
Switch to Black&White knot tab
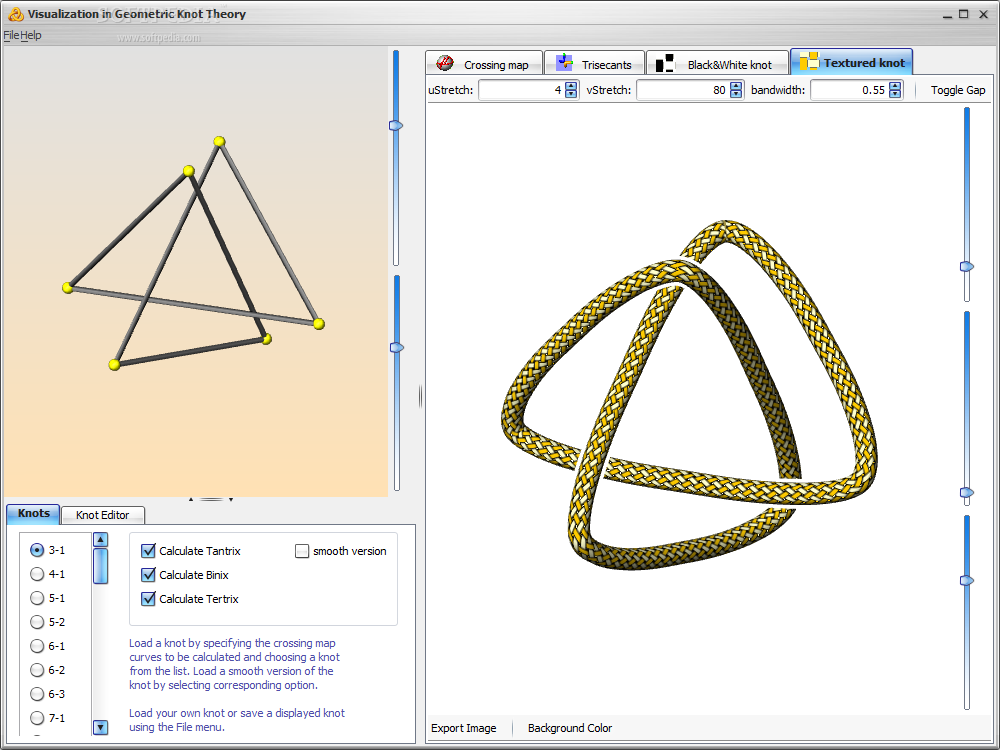(x=717, y=63)
